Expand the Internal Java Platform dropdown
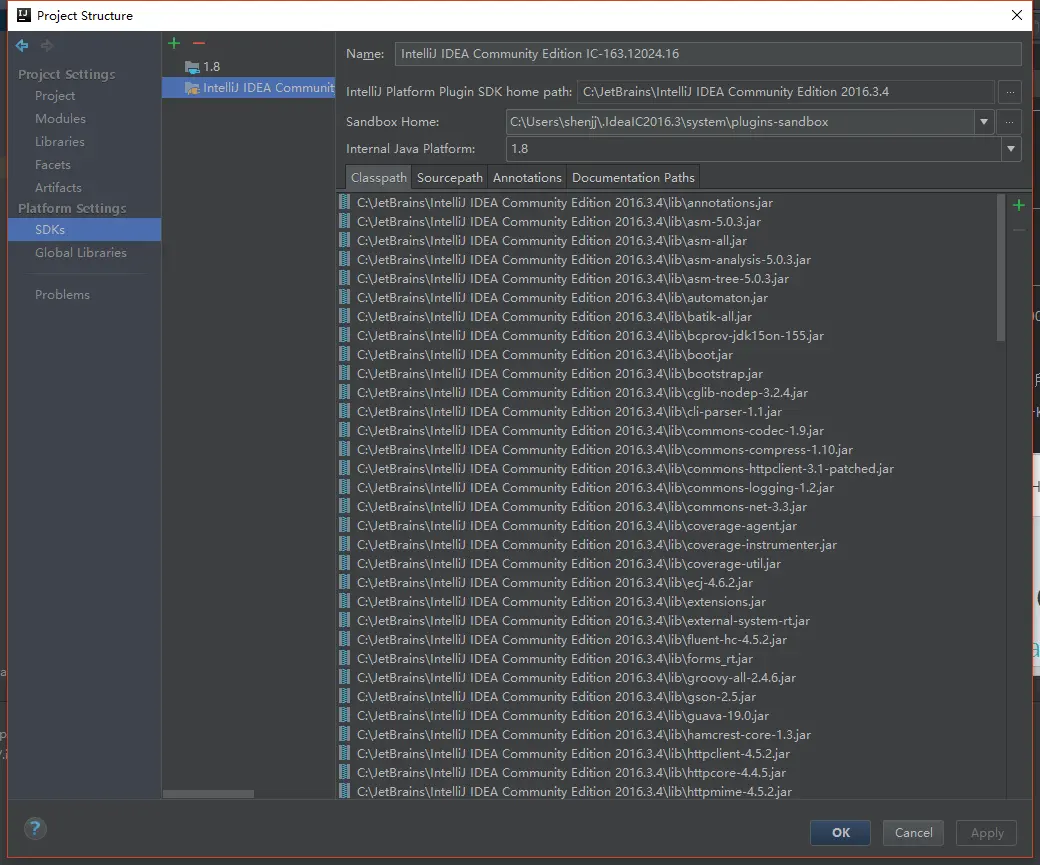The height and width of the screenshot is (865, 1040). click(x=1010, y=149)
